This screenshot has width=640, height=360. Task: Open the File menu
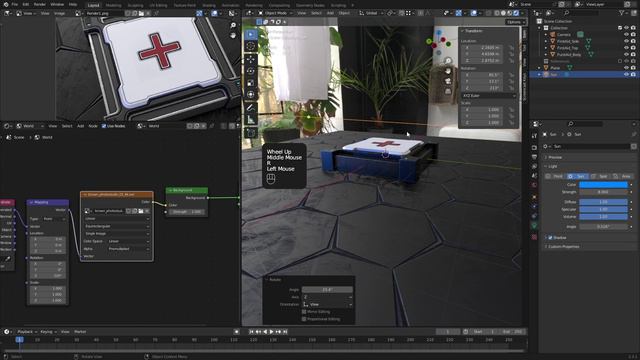tap(14, 4)
